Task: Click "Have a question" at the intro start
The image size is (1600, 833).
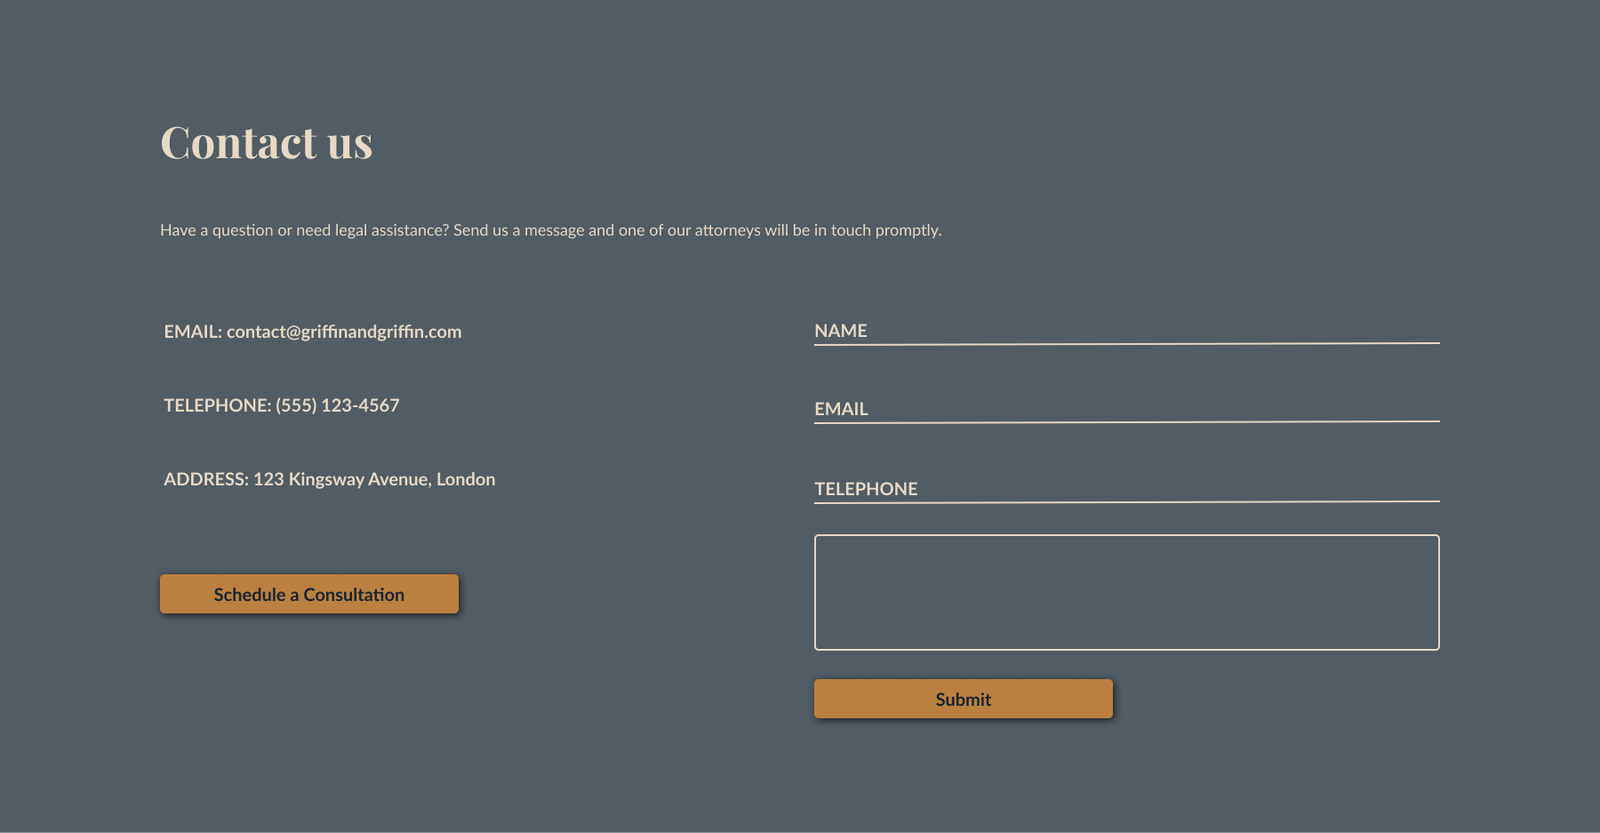Action: (x=216, y=230)
